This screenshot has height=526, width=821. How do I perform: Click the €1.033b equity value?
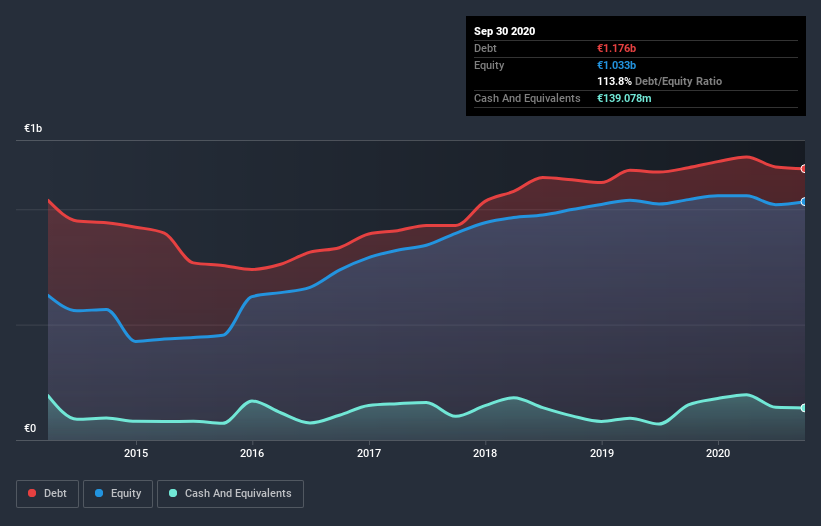(616, 65)
